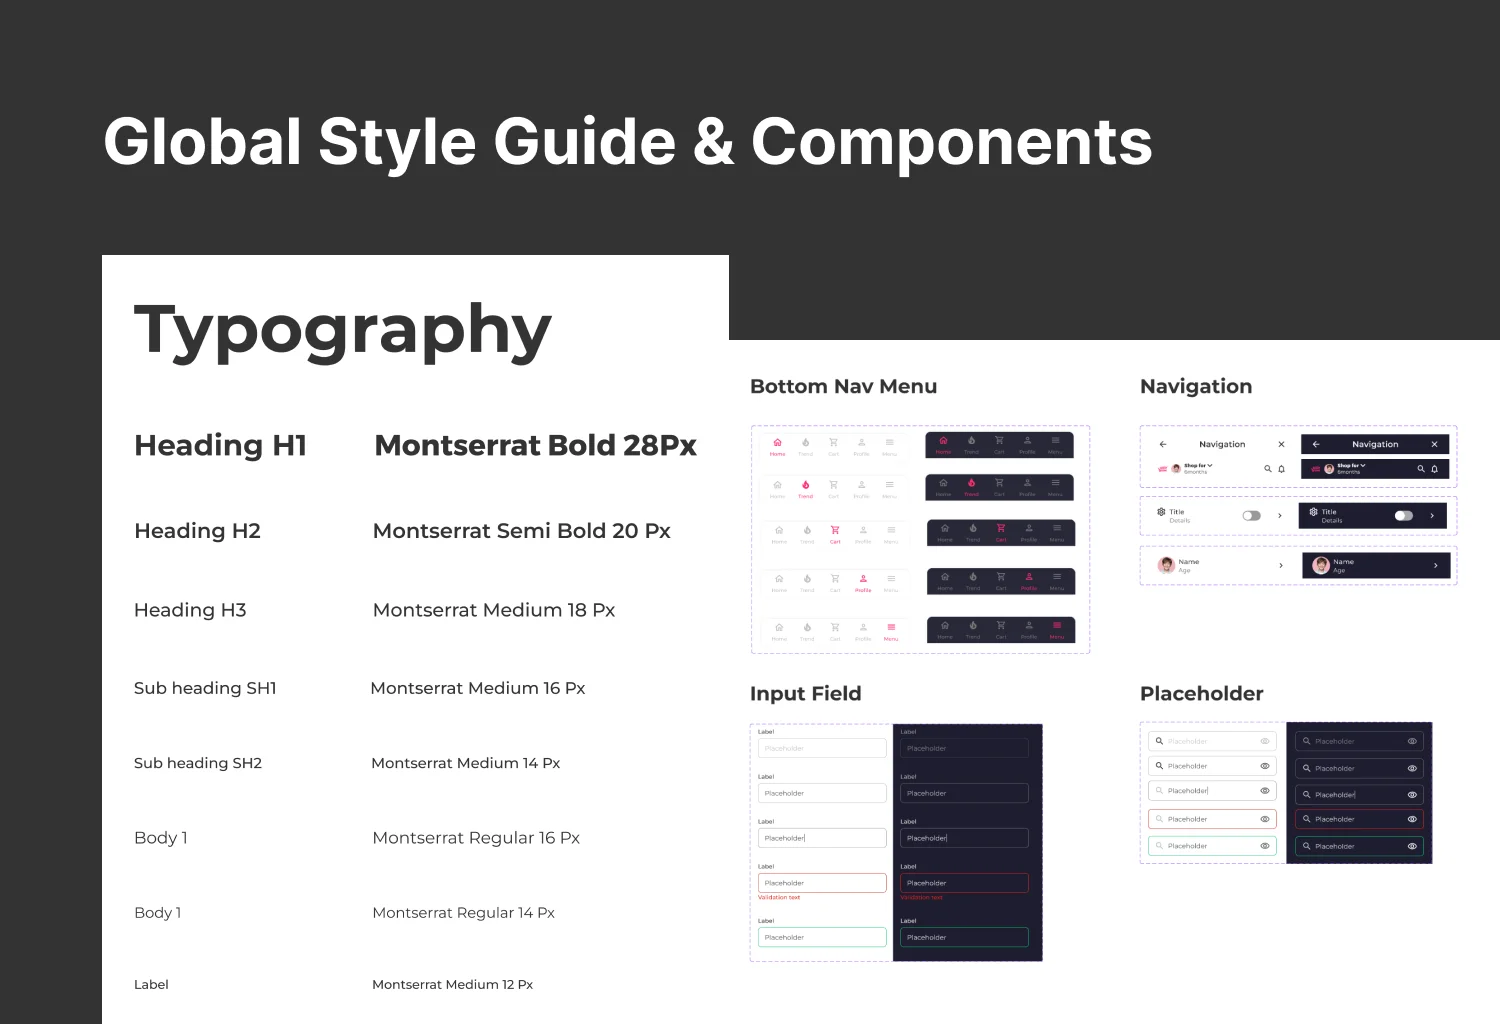Image resolution: width=1500 pixels, height=1024 pixels.
Task: Click the search icon in the light navigation header
Action: tap(1267, 468)
